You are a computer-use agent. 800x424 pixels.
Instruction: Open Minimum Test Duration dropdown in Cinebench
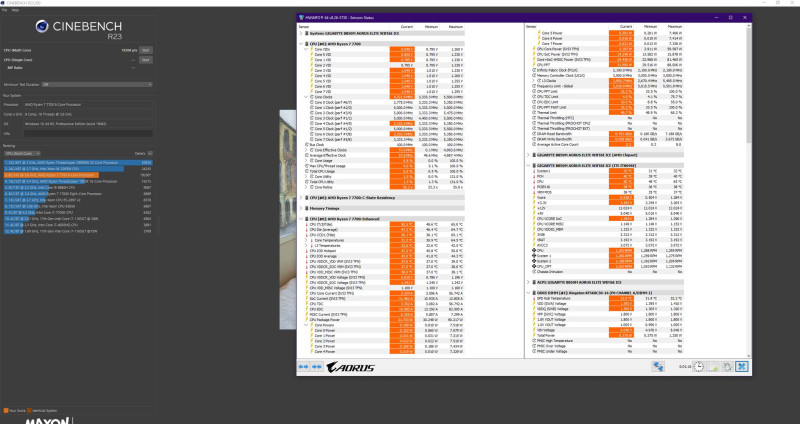pyautogui.click(x=97, y=85)
